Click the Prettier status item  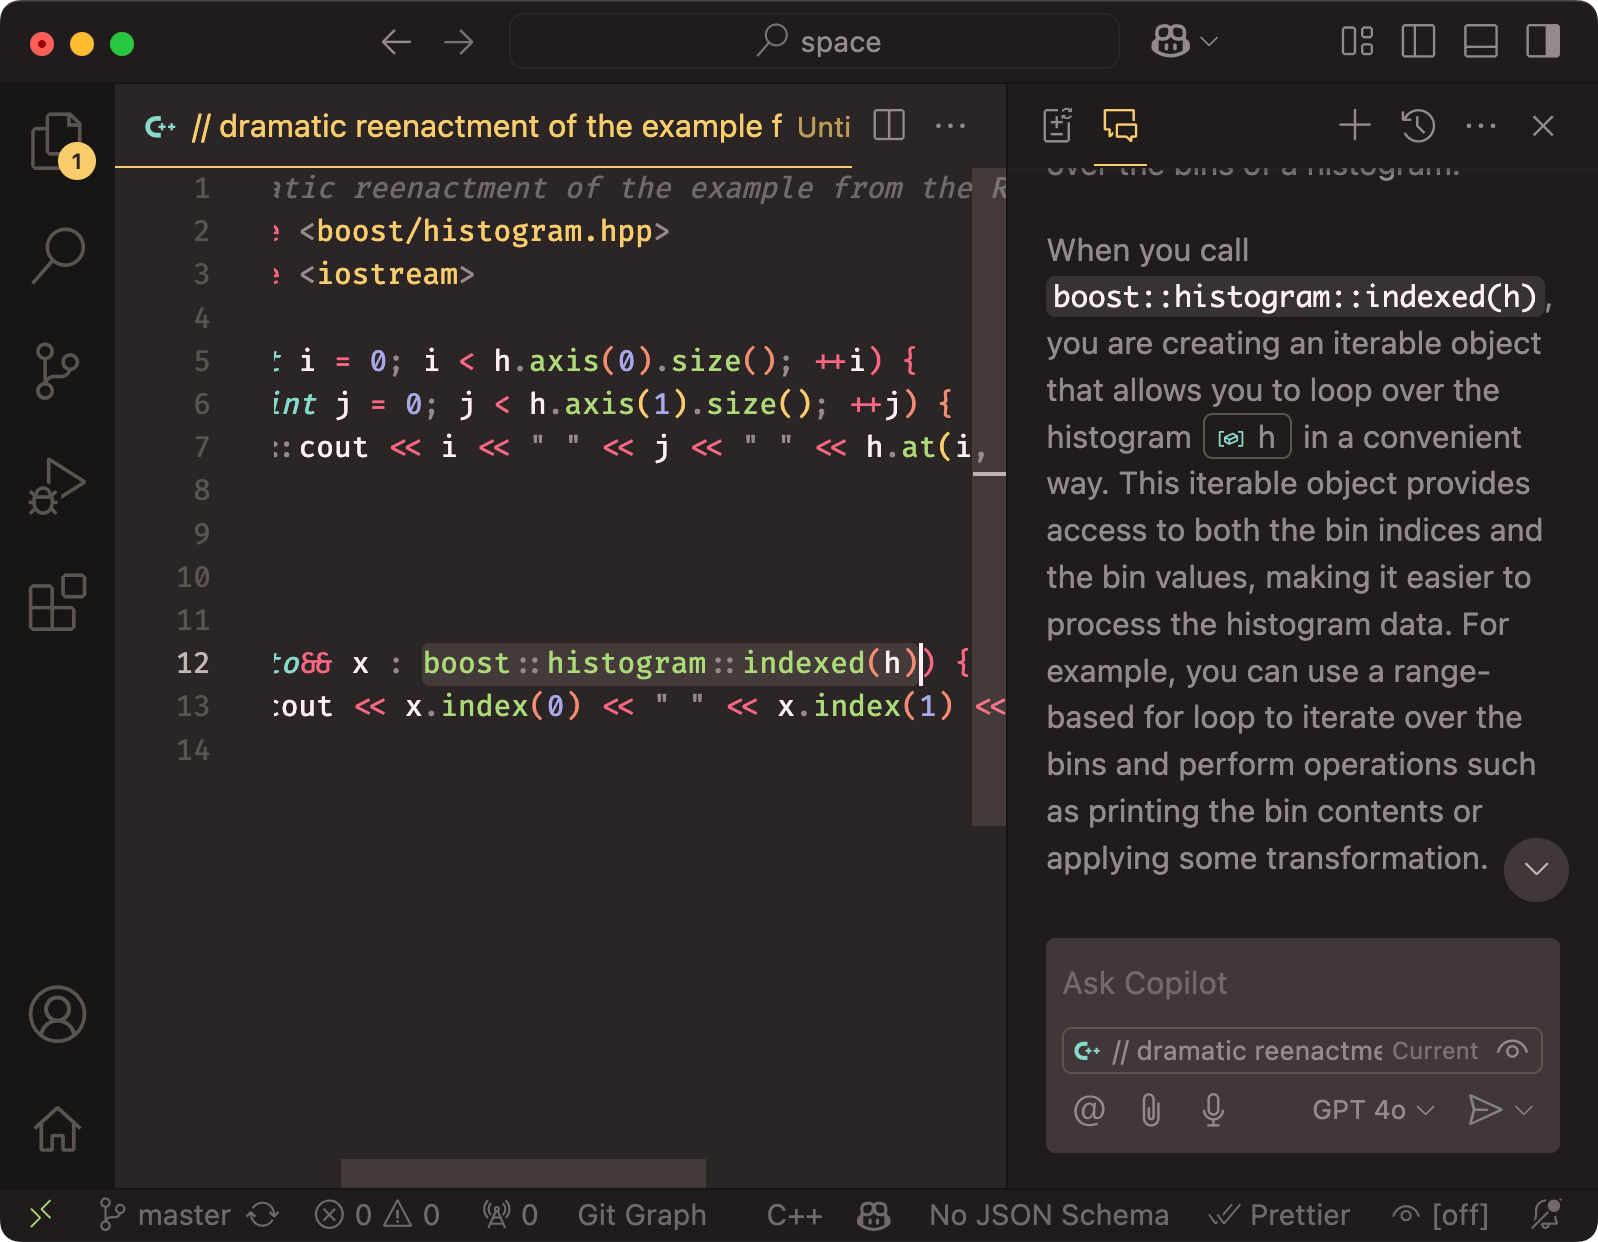(x=1280, y=1215)
